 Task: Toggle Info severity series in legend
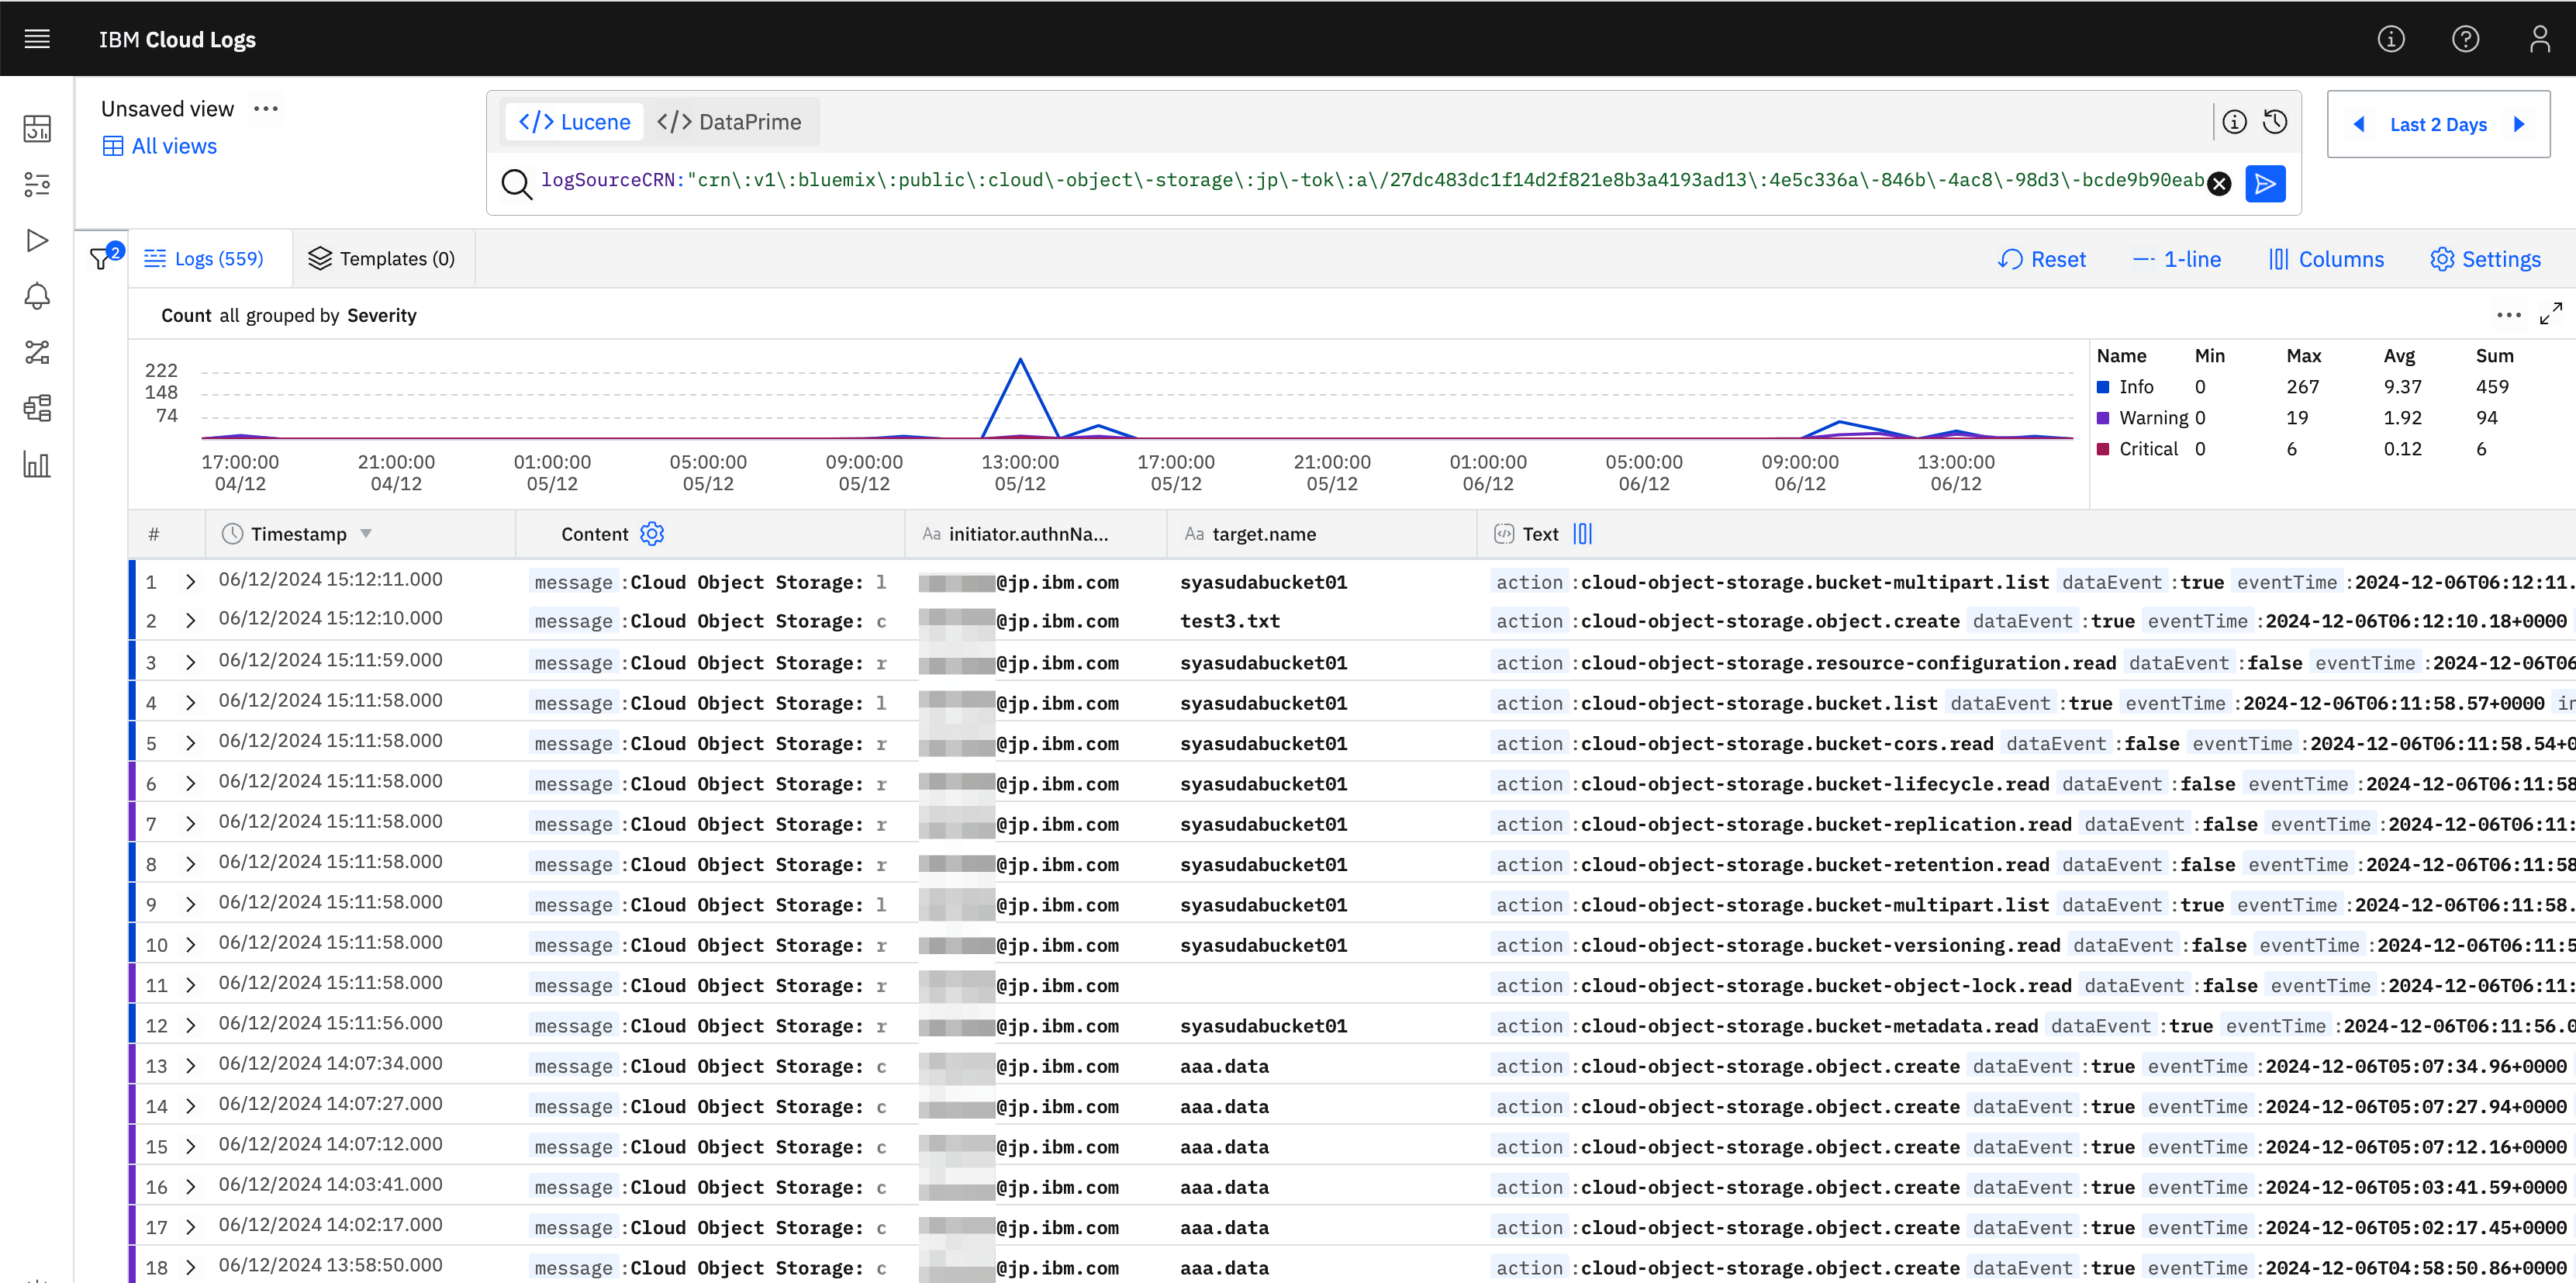pos(2135,387)
